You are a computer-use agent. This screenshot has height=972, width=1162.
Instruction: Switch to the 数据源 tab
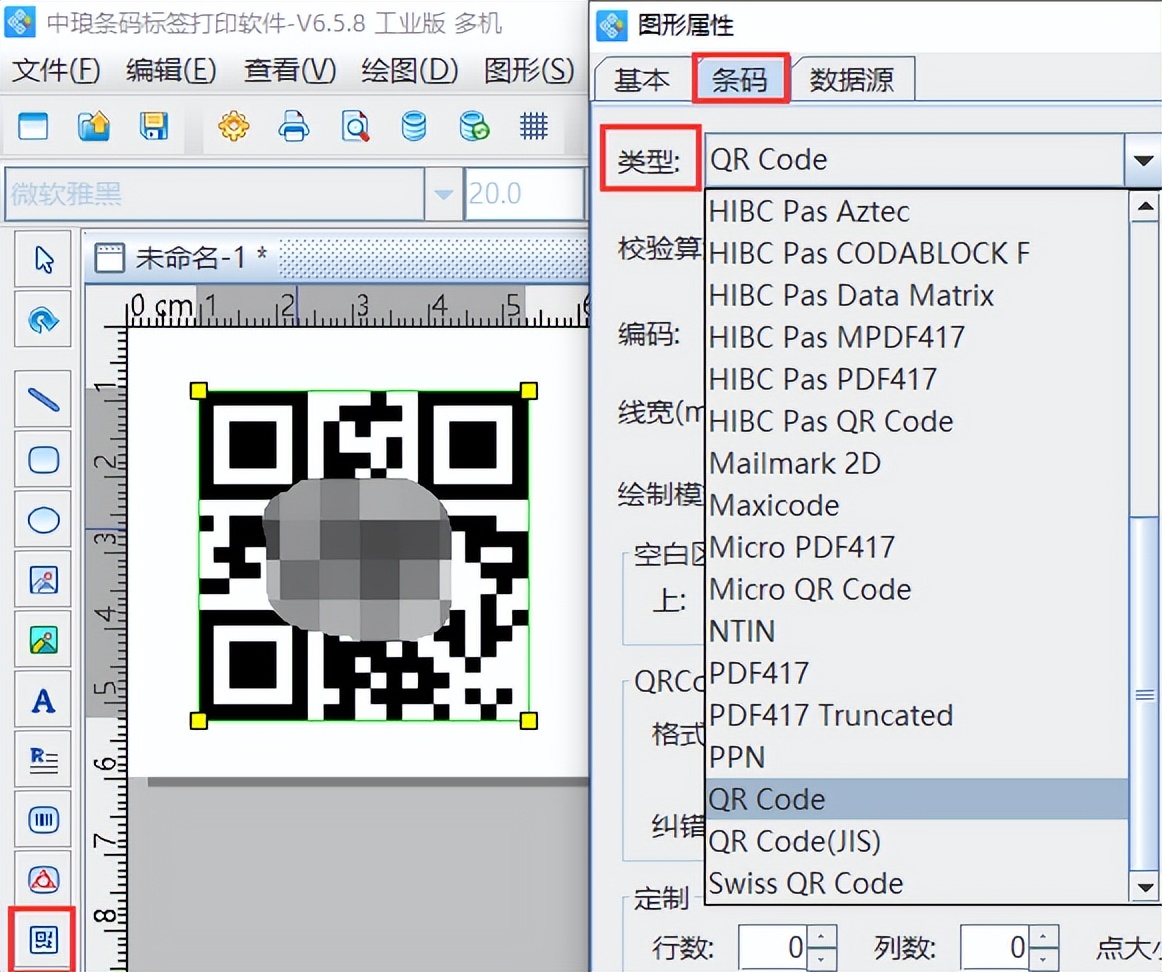point(851,79)
